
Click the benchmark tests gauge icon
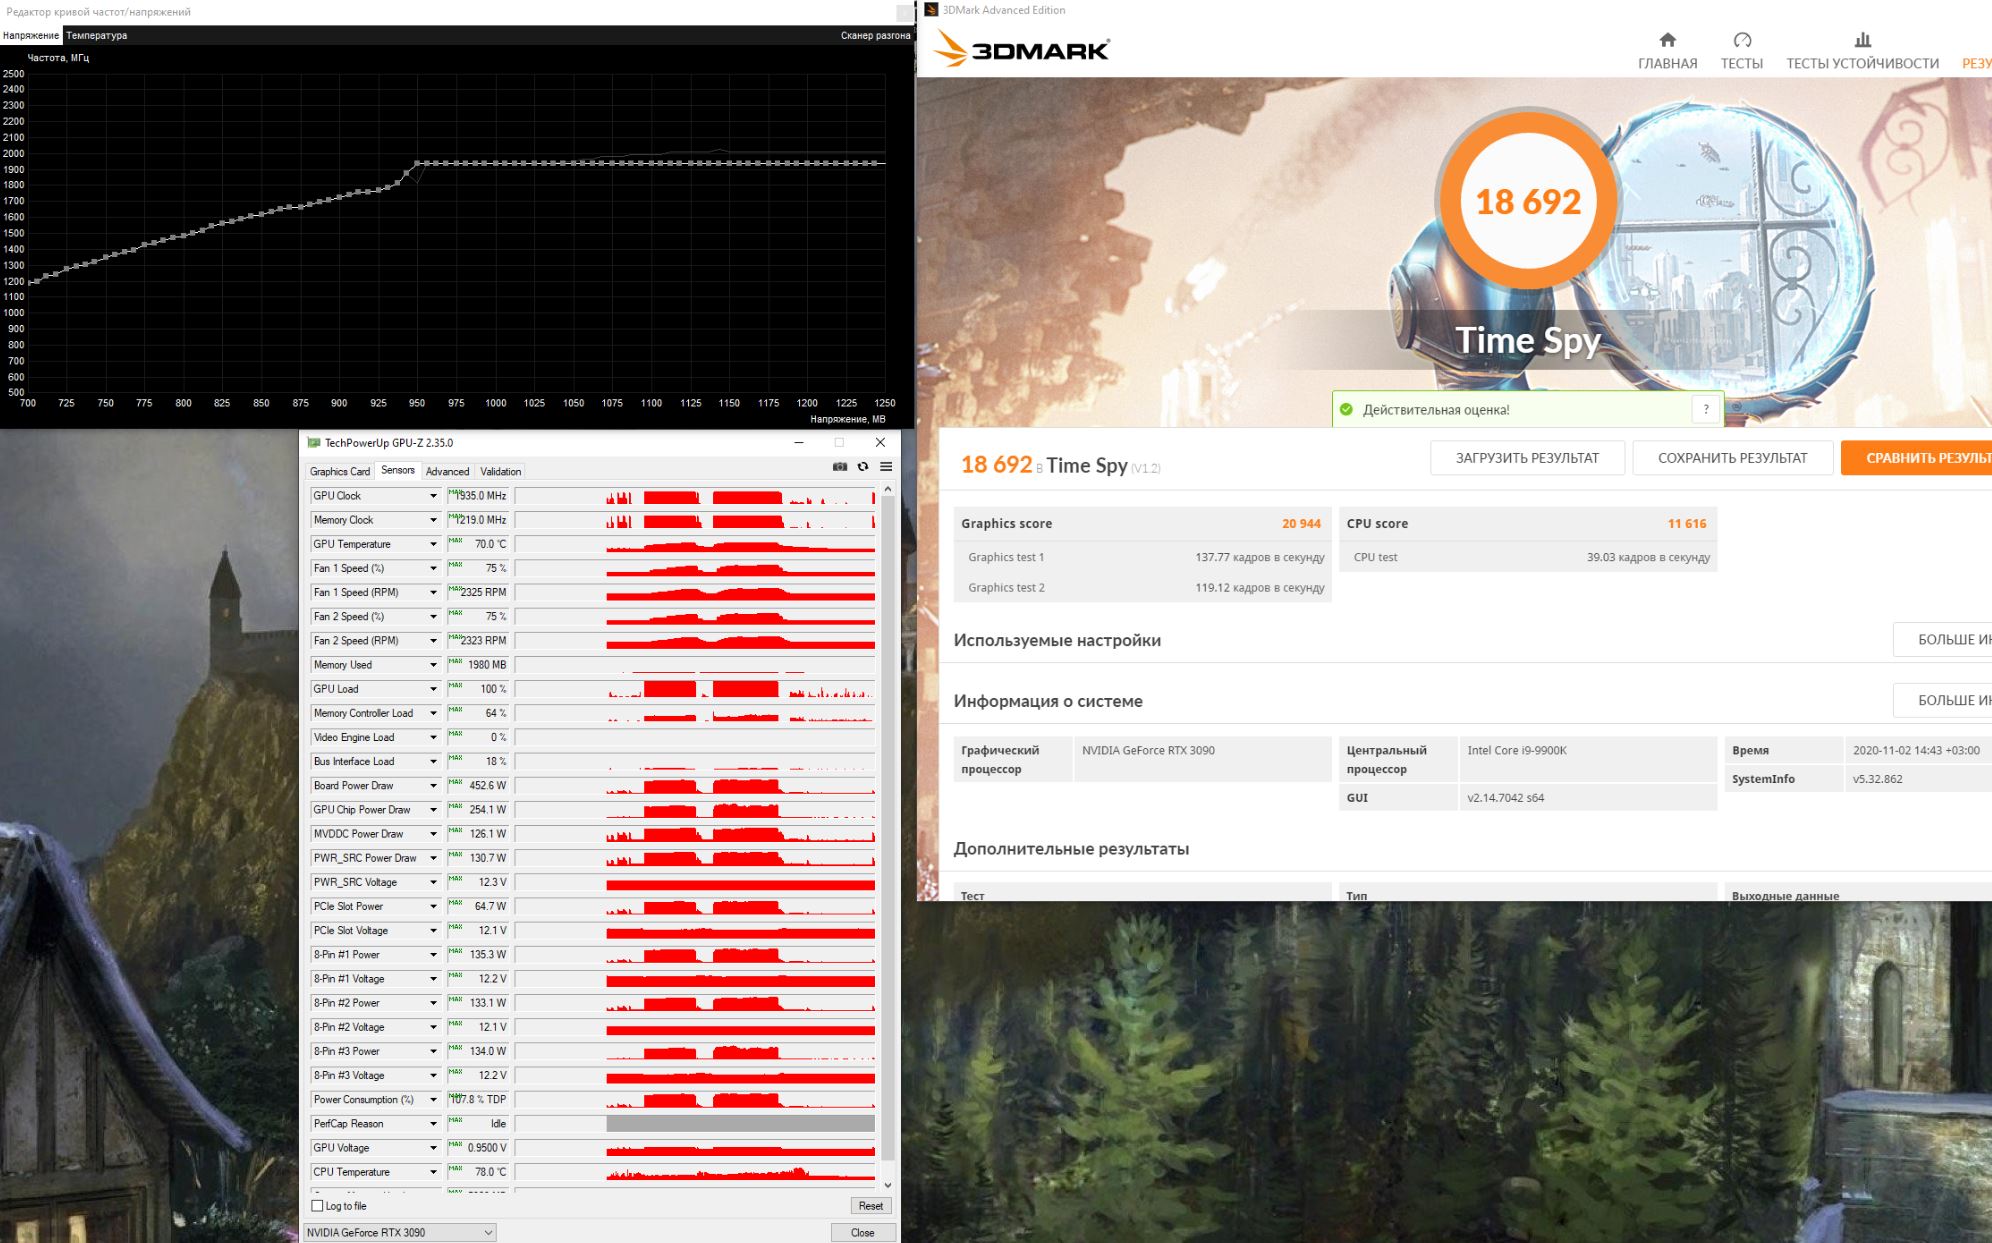point(1742,40)
